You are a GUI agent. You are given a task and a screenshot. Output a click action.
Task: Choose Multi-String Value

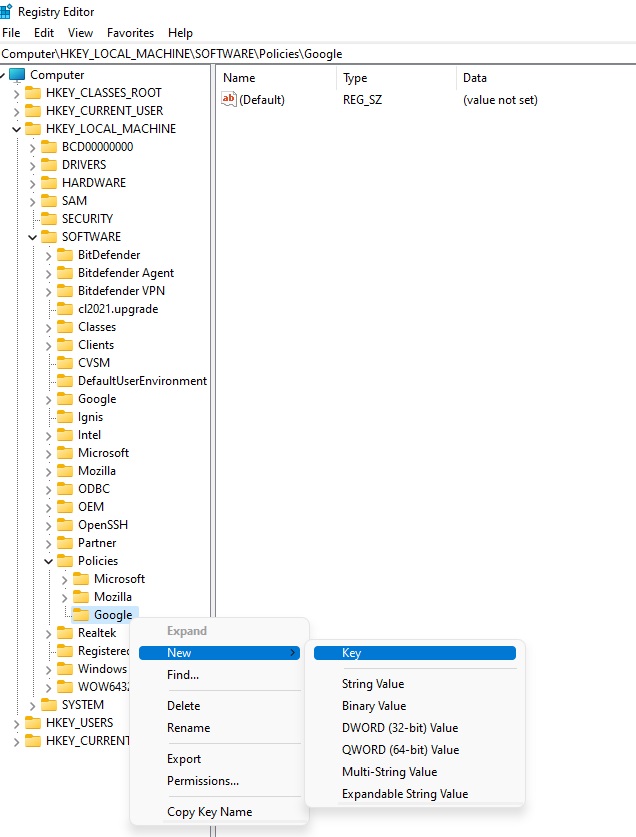[x=415, y=772]
